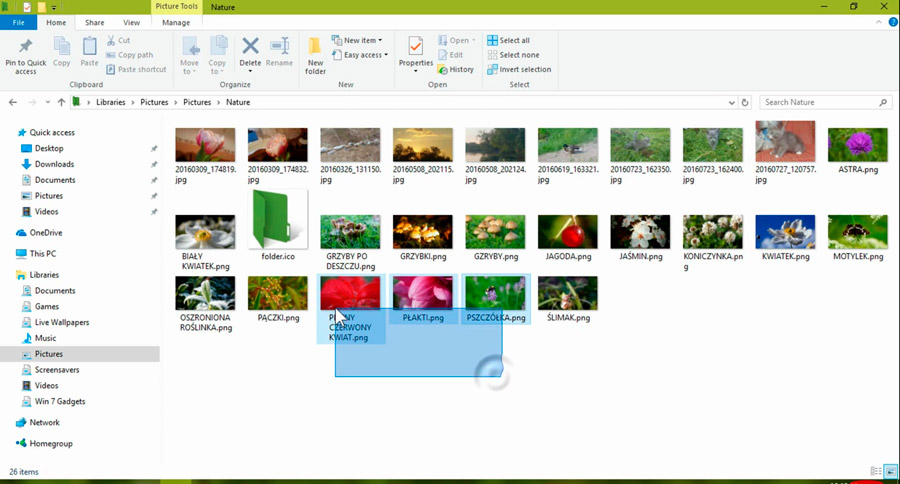Image resolution: width=900 pixels, height=484 pixels.
Task: Open Network in the navigation pane
Action: coord(44,422)
